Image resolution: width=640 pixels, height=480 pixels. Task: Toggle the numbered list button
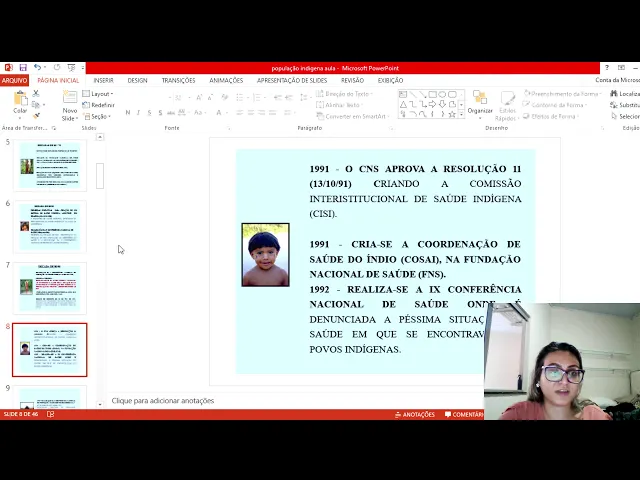tap(257, 98)
